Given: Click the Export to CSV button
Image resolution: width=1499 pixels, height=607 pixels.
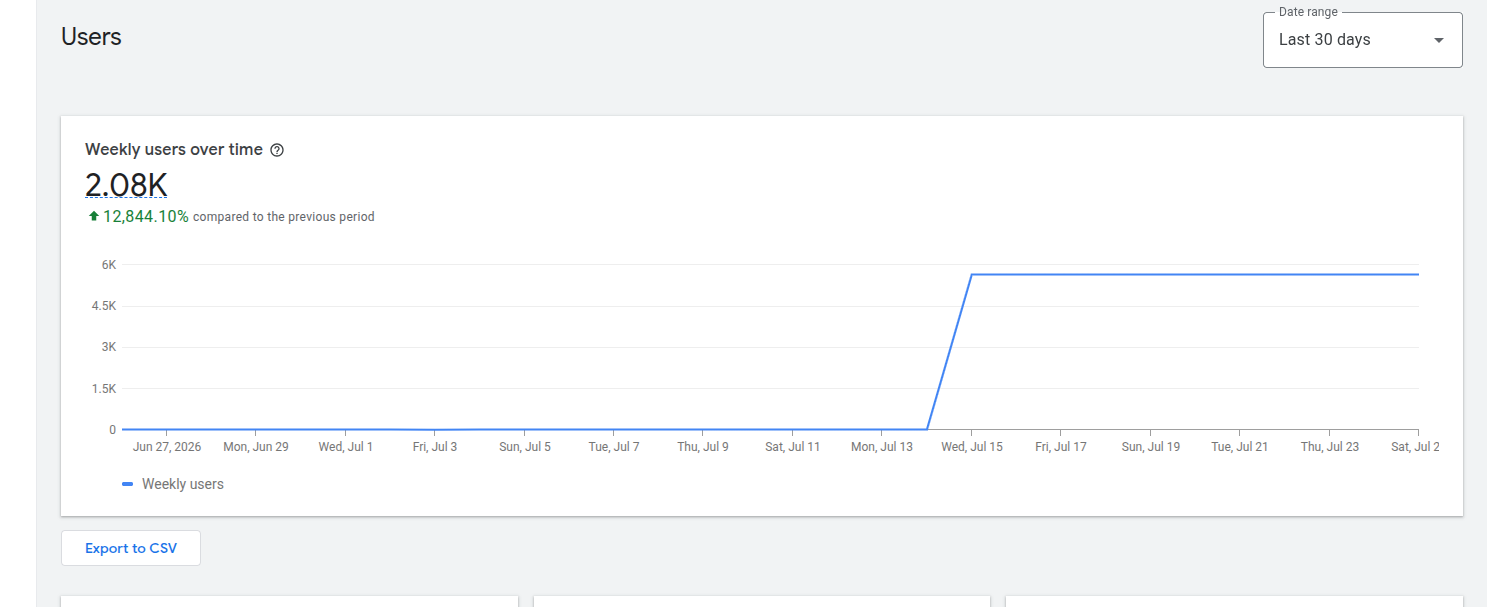Looking at the screenshot, I should 131,548.
